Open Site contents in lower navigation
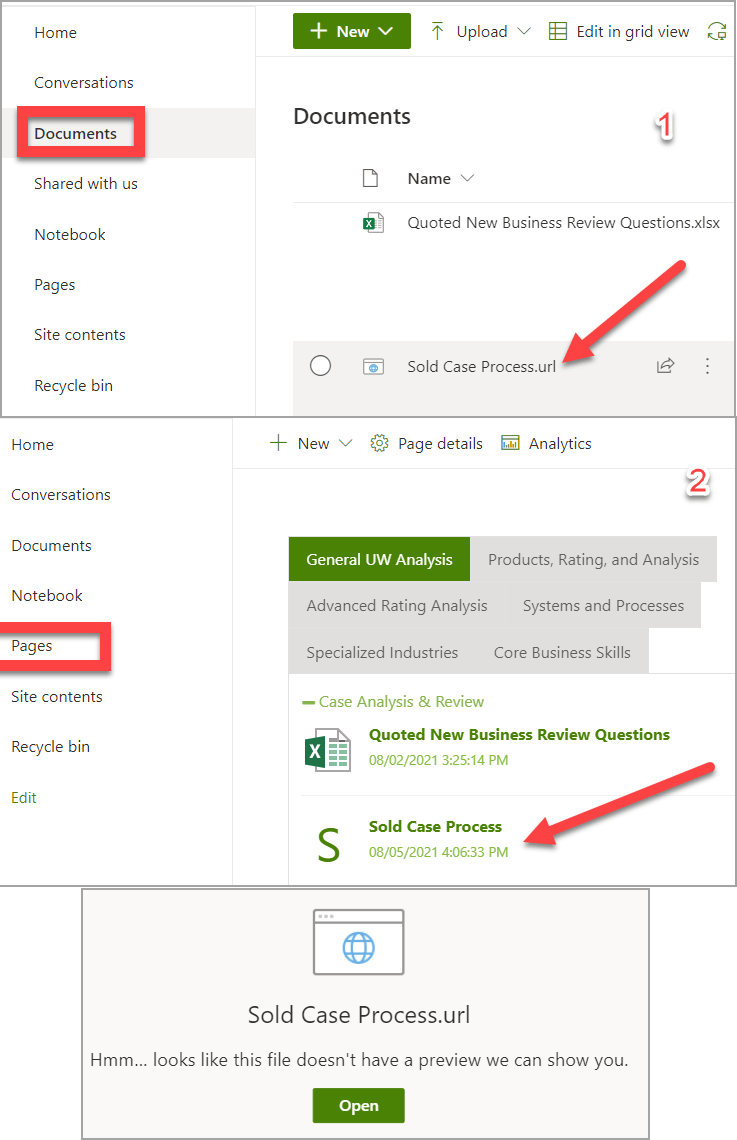Viewport: 737px width, 1140px height. tap(57, 697)
